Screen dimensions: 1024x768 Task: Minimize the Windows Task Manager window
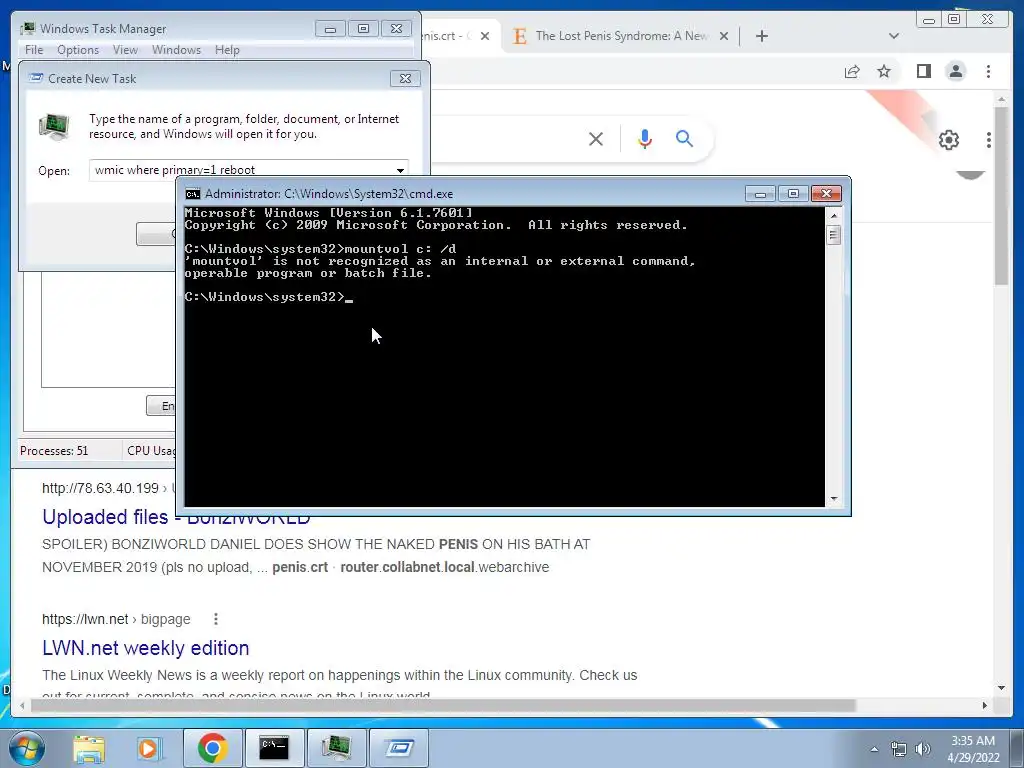click(x=330, y=29)
